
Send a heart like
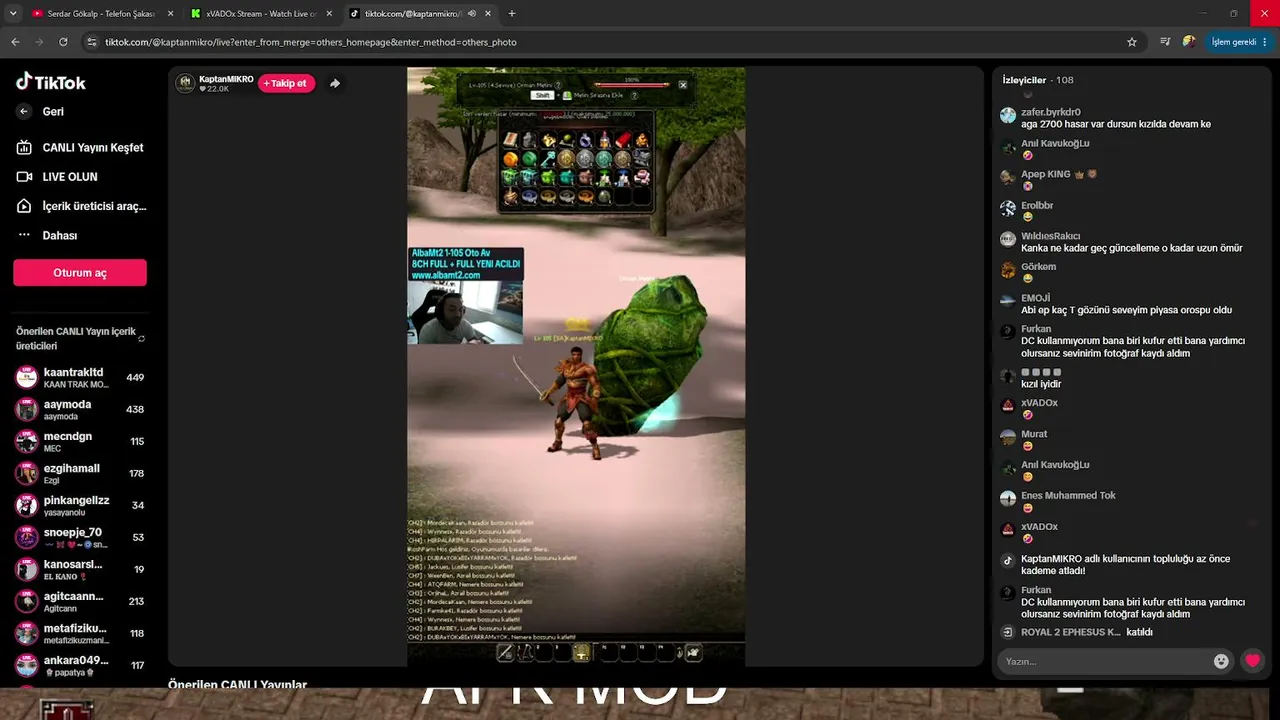(x=1252, y=661)
